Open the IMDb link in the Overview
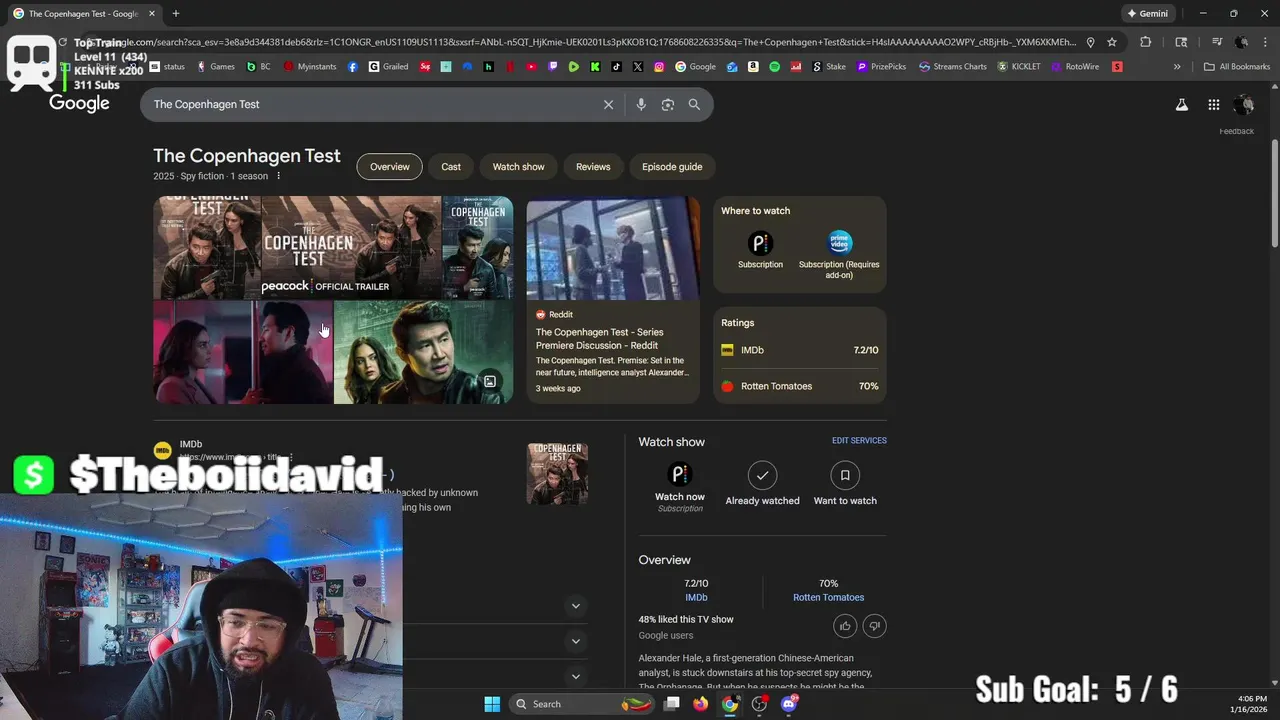This screenshot has height=720, width=1280. pos(696,597)
